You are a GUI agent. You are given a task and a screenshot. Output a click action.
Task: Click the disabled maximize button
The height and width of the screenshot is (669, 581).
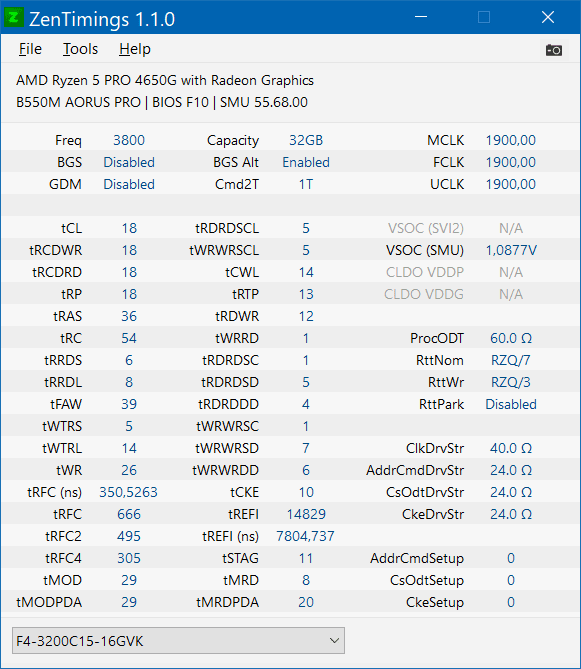484,17
